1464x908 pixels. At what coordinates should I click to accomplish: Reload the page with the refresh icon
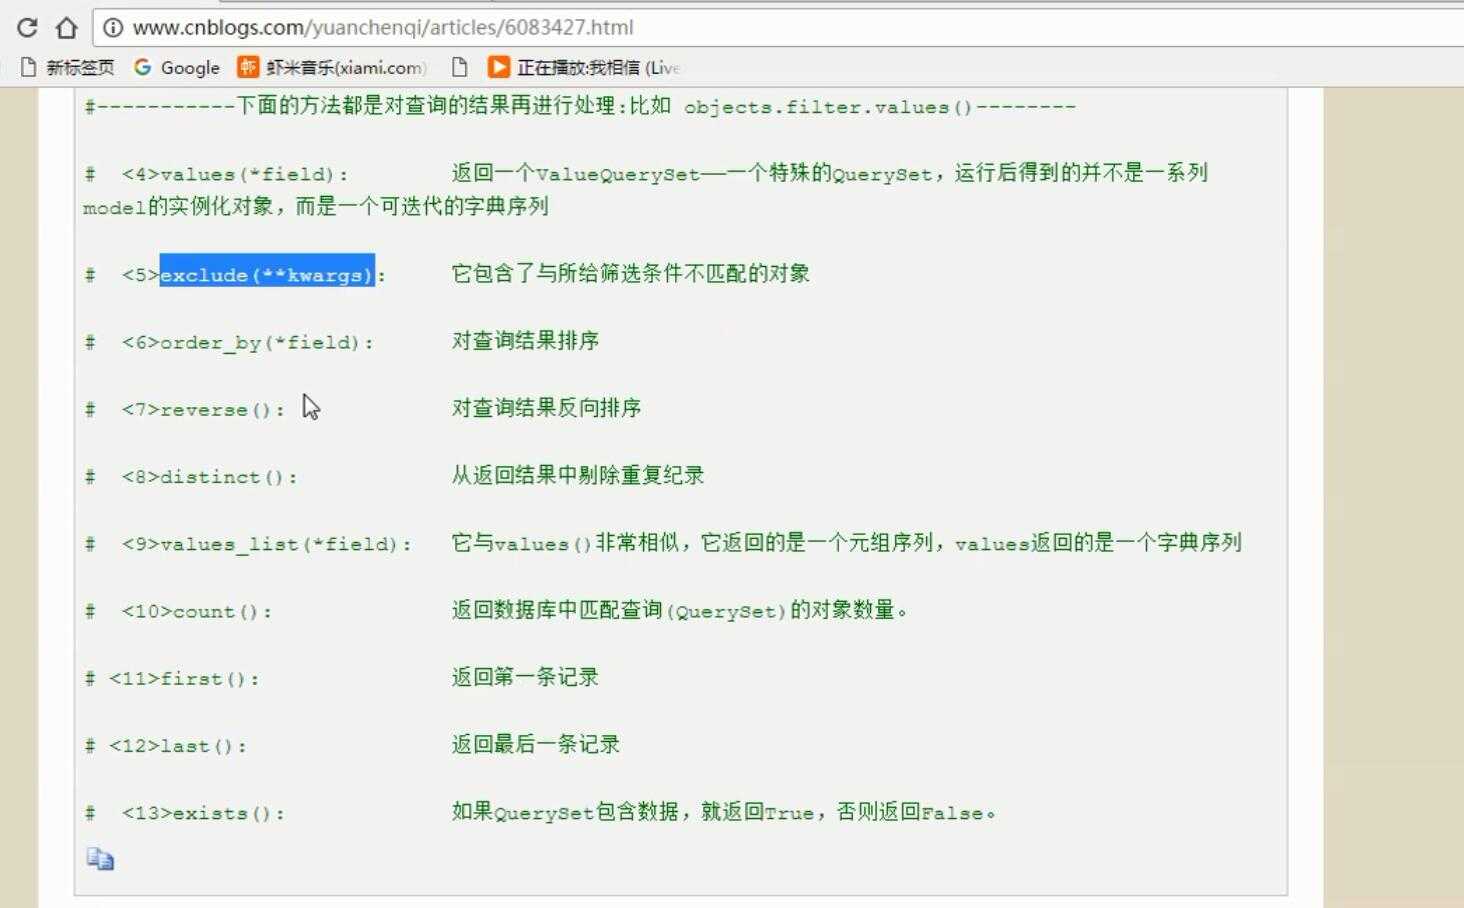click(27, 27)
